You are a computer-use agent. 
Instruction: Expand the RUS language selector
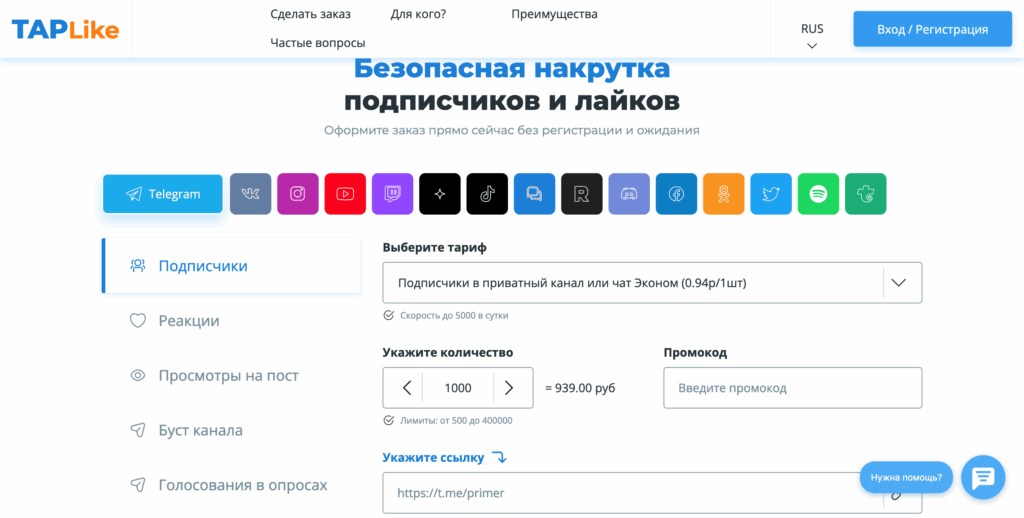(x=812, y=36)
